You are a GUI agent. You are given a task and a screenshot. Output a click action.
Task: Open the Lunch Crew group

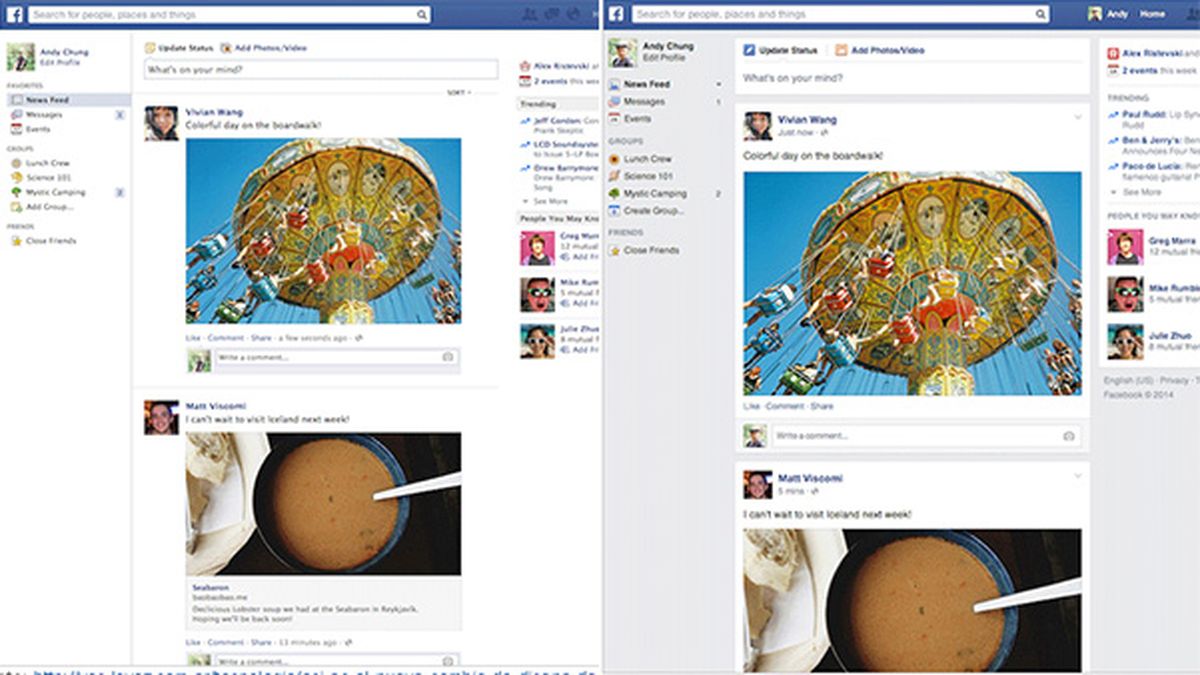point(47,161)
